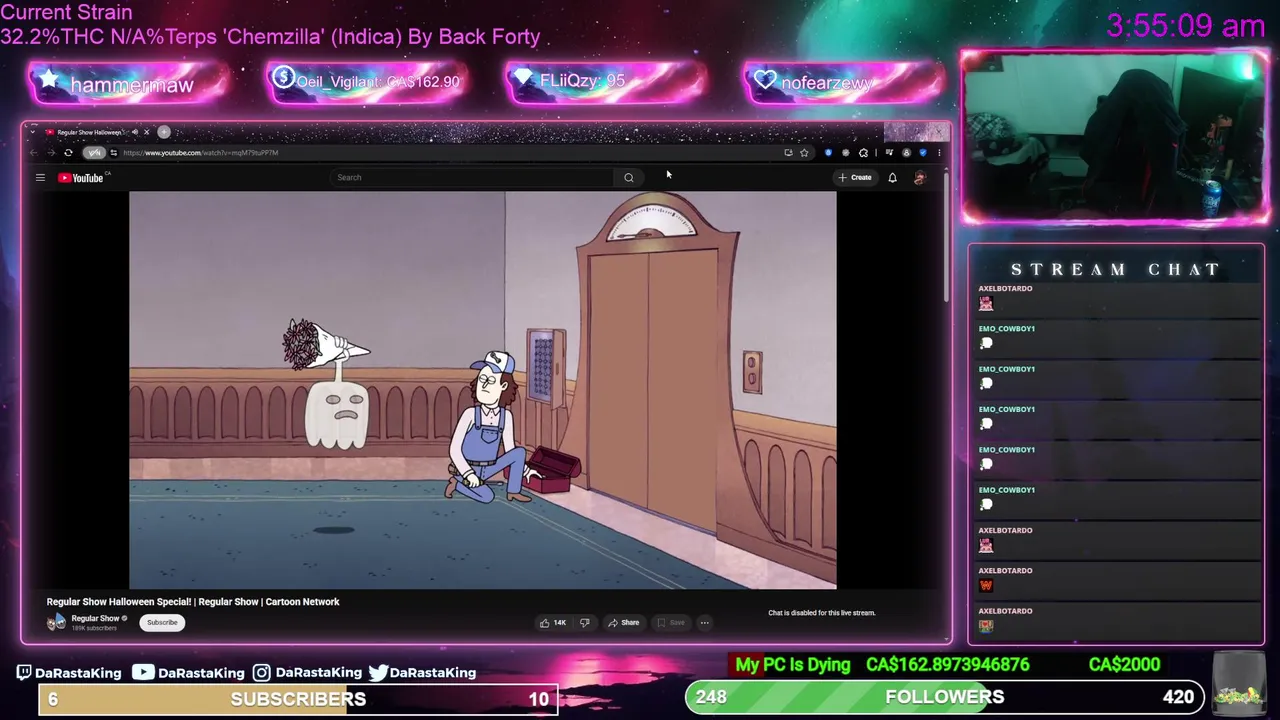Click the YouTube search input field
The height and width of the screenshot is (720, 1280).
[472, 178]
